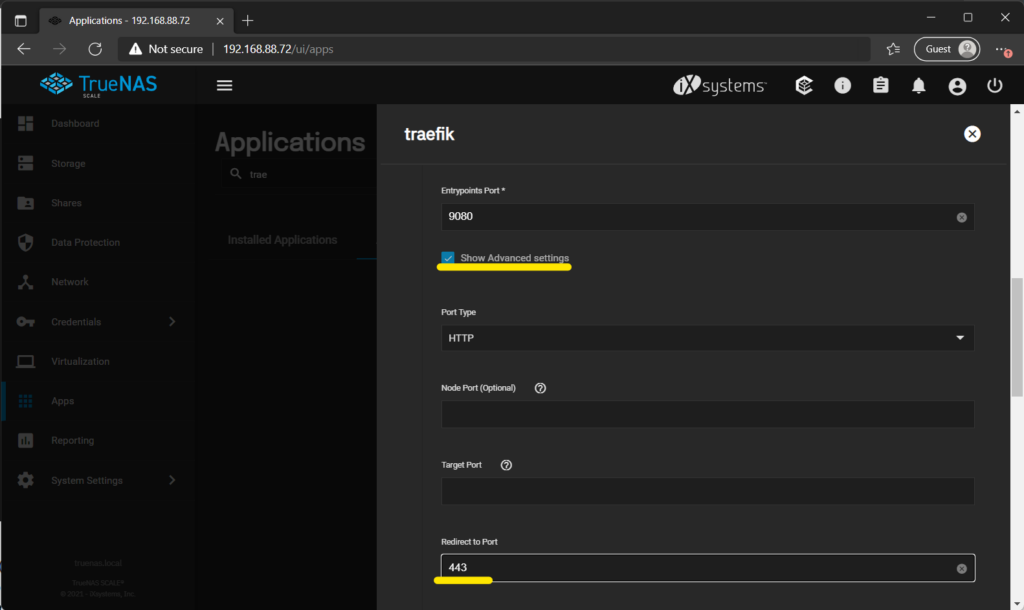1024x610 pixels.
Task: Click the Not secure warning
Action: [x=166, y=49]
